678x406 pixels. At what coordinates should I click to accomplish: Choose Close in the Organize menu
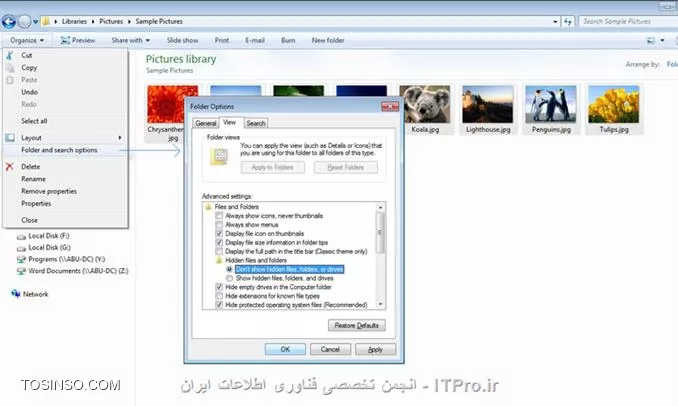(66, 220)
